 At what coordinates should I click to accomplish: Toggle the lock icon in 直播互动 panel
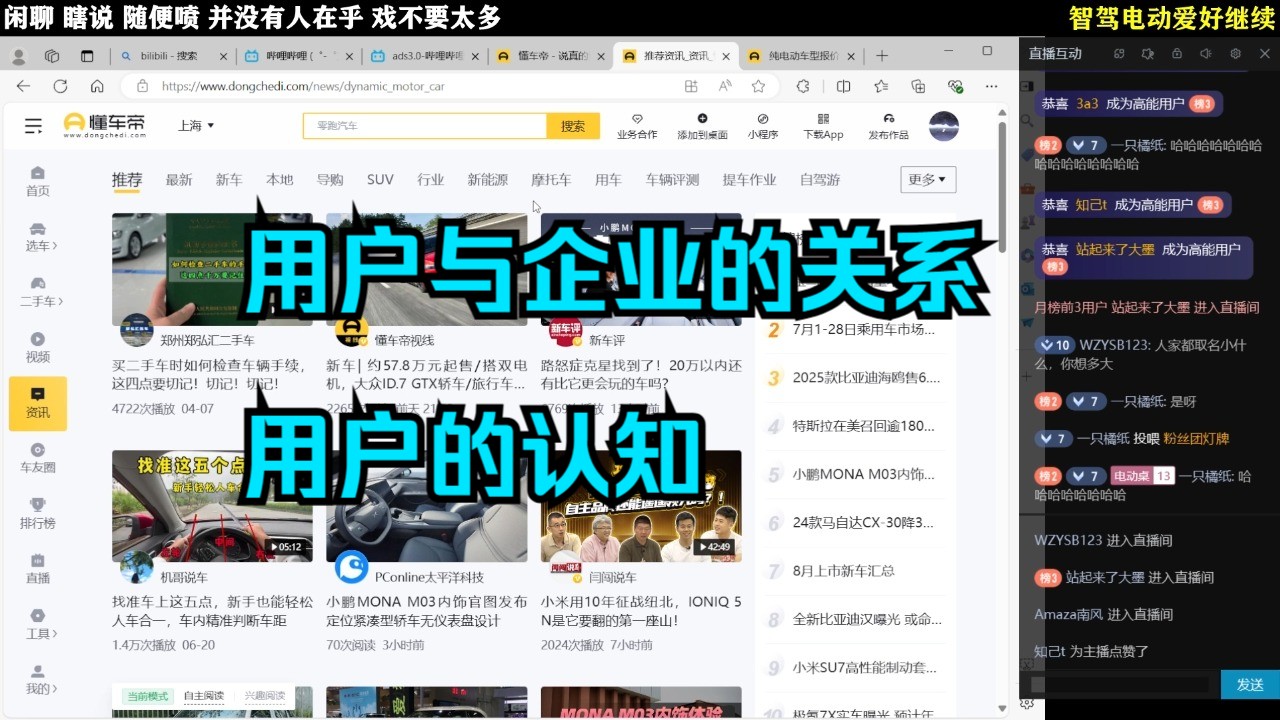click(x=1177, y=53)
